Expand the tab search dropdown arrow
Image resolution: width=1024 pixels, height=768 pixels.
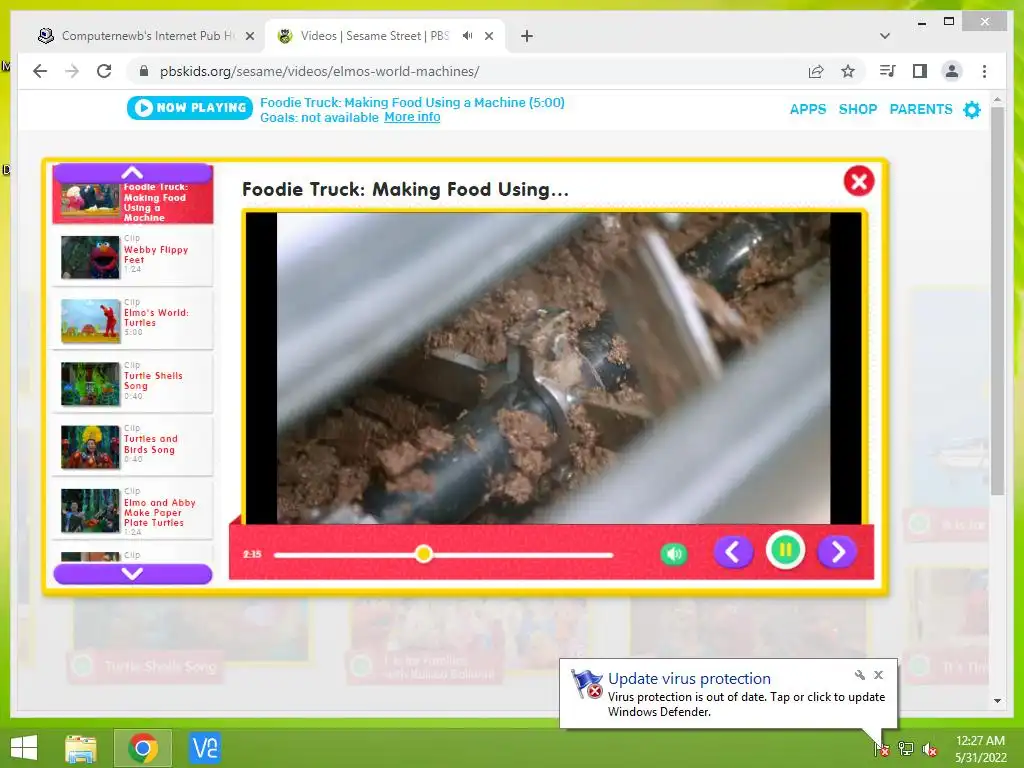(x=885, y=36)
